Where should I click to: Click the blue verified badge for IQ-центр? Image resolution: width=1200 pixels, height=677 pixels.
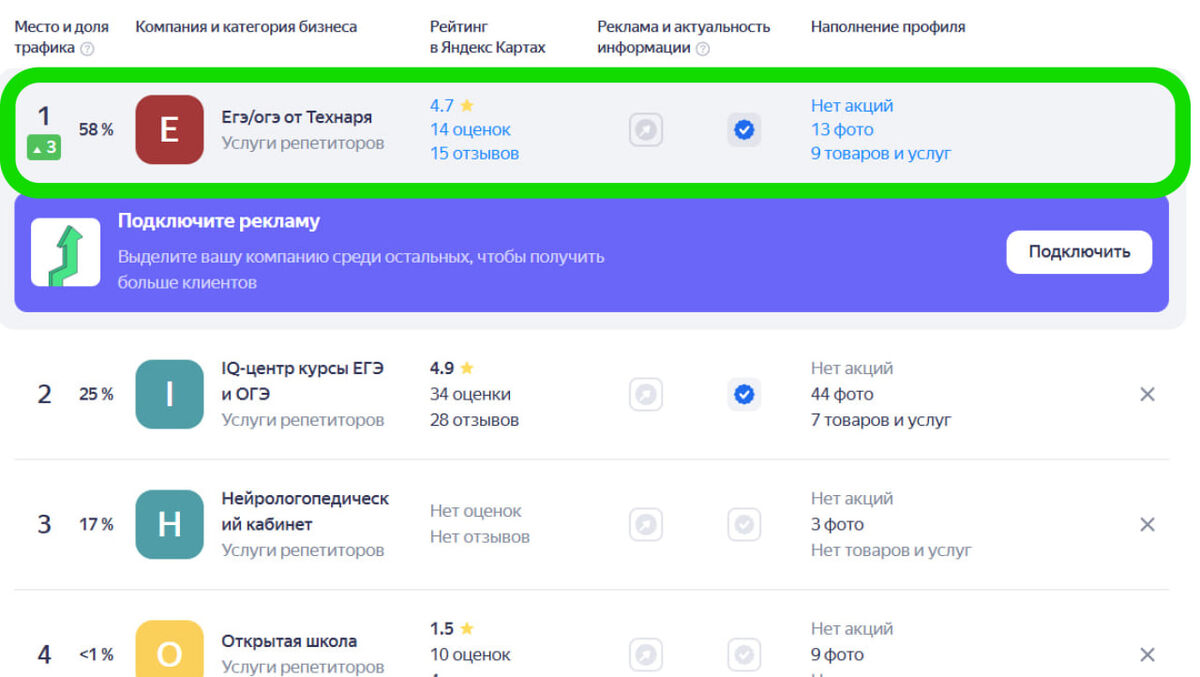[x=744, y=394]
